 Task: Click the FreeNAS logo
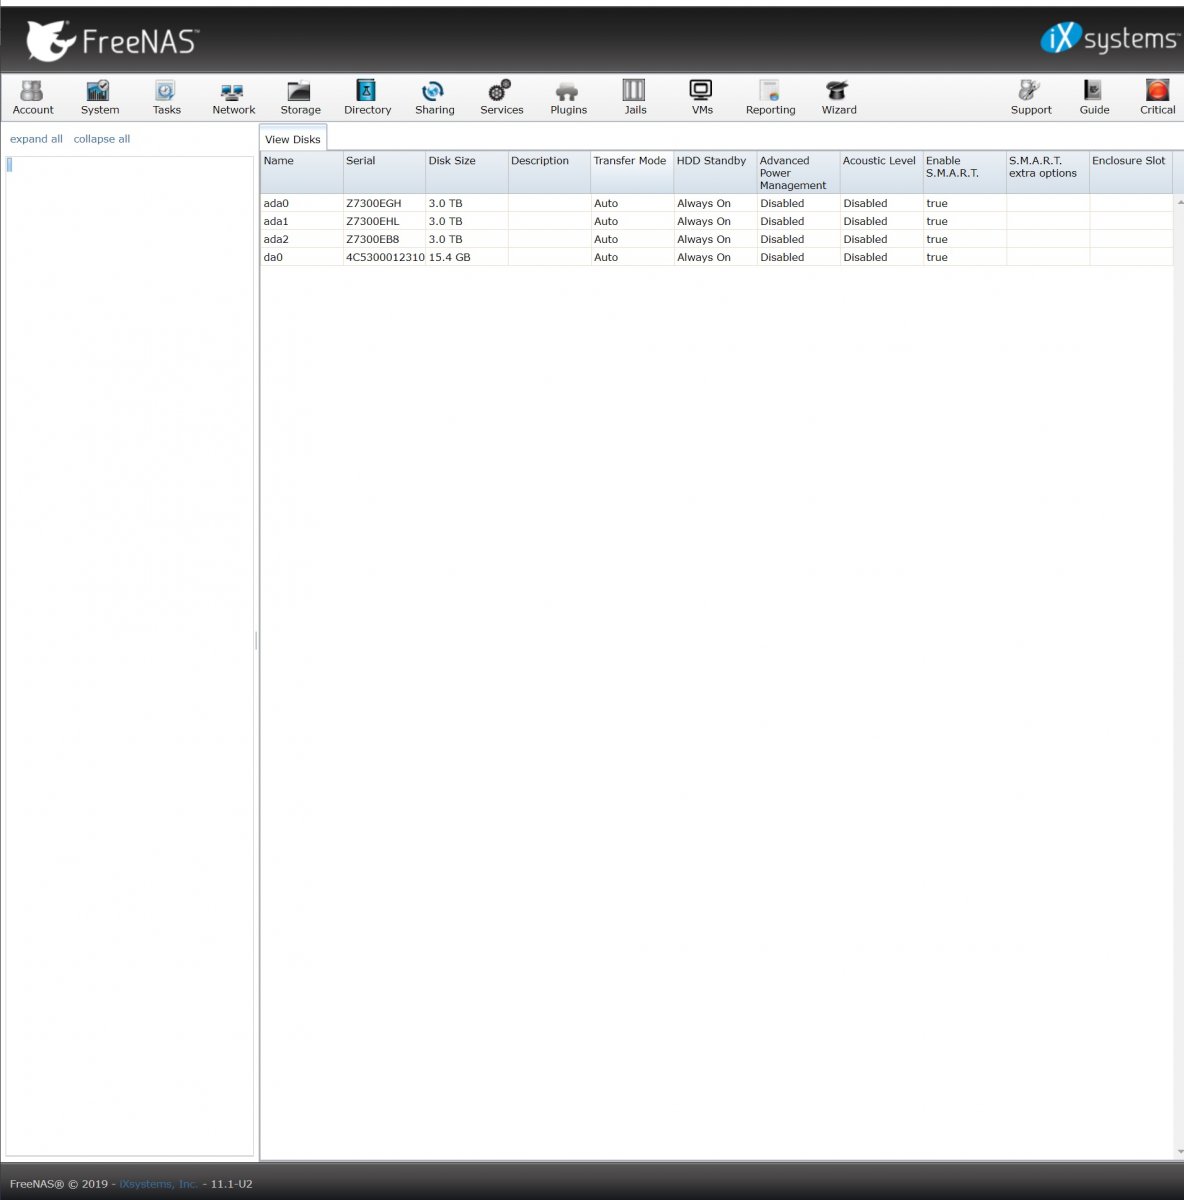pyautogui.click(x=112, y=40)
